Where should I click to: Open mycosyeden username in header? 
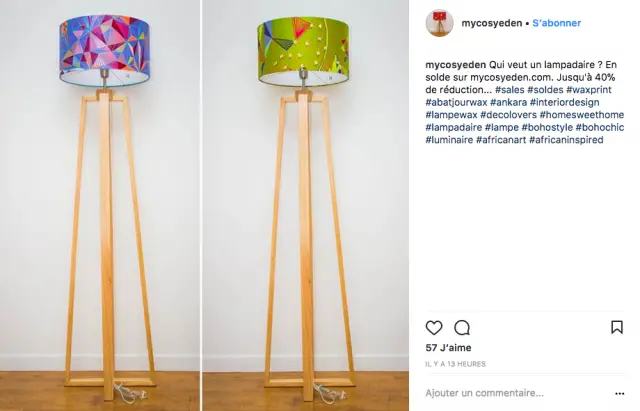click(491, 23)
